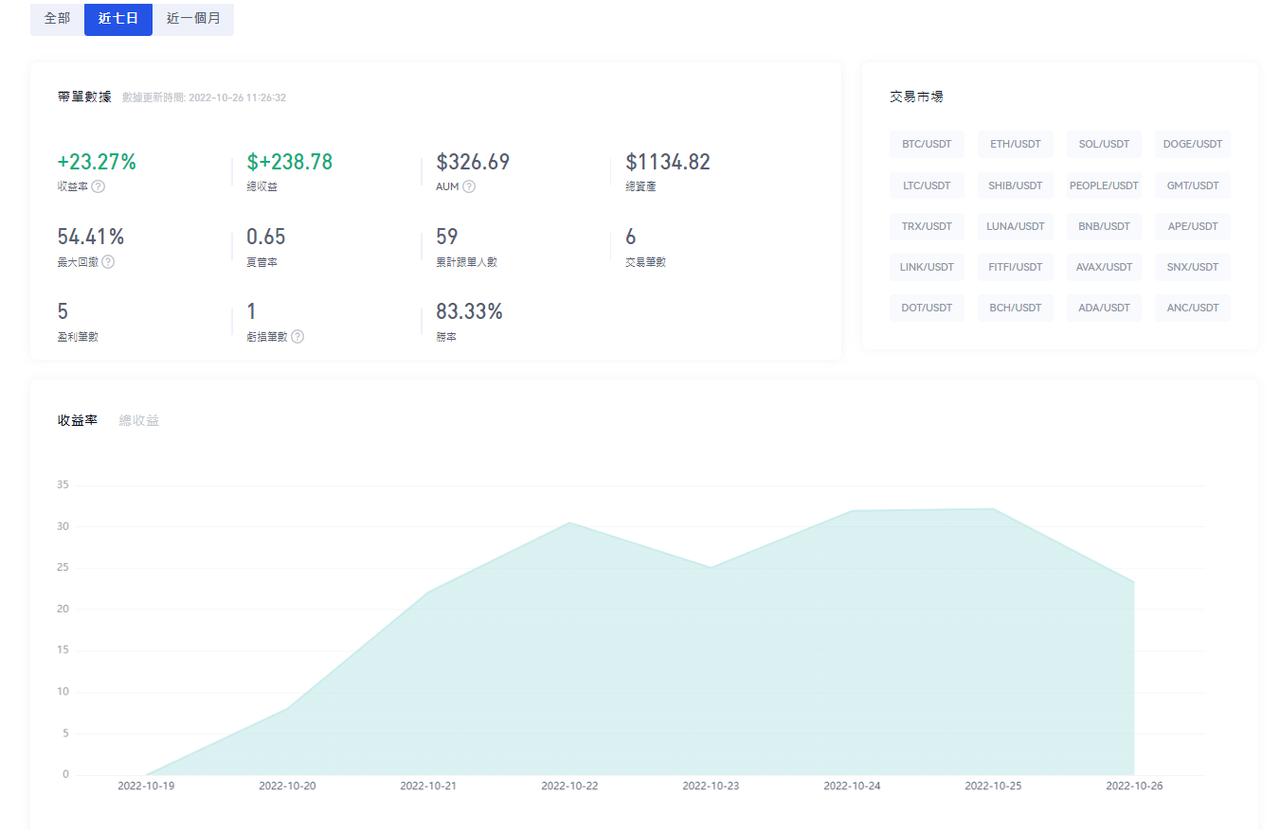
Task: Click help icon beside 最大回撤
Action: click(108, 262)
